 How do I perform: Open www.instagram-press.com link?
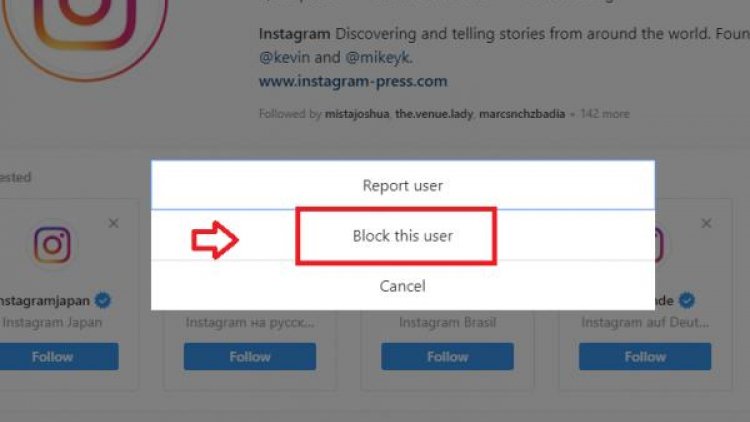point(353,81)
